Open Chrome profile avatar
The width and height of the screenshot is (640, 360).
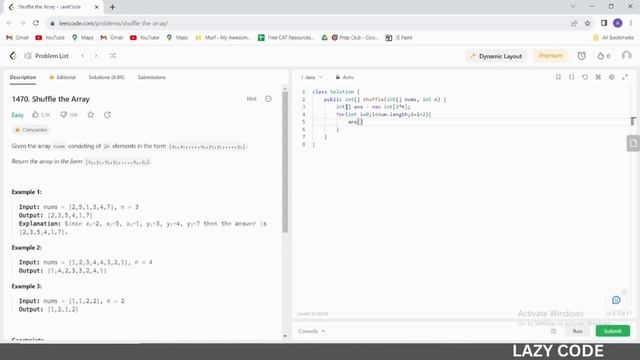(618, 23)
